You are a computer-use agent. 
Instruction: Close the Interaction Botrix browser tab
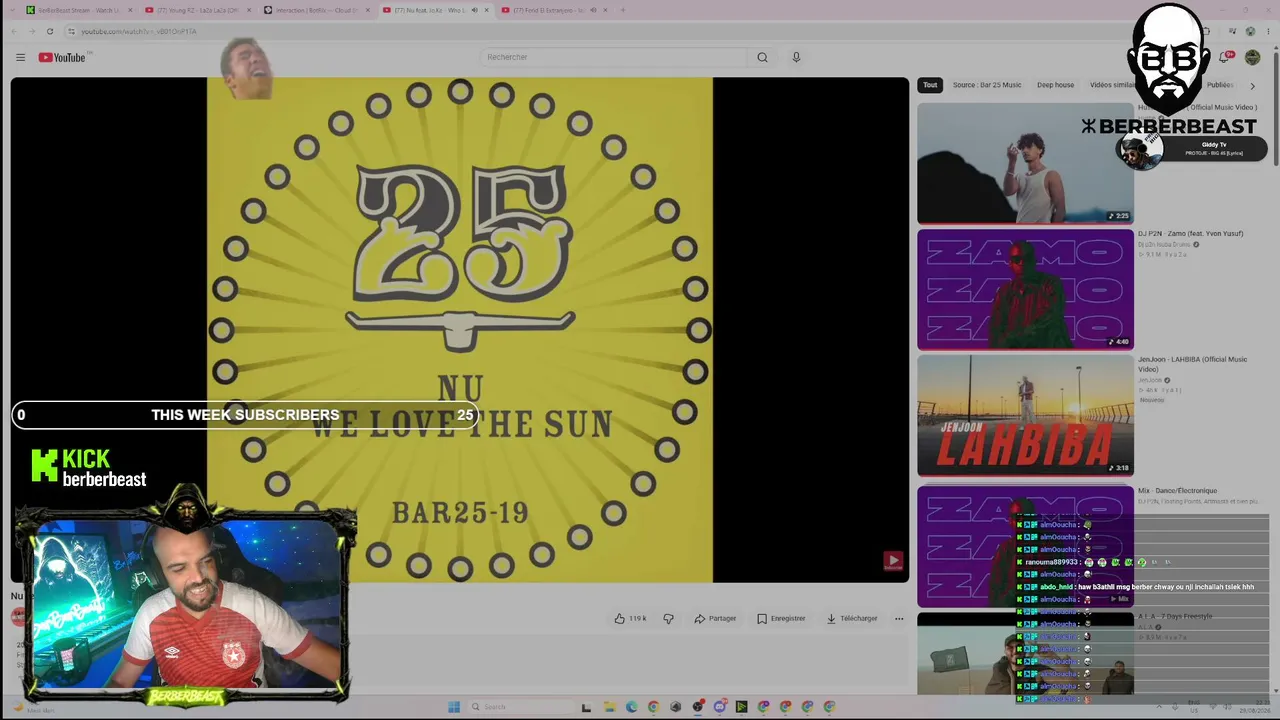point(368,10)
